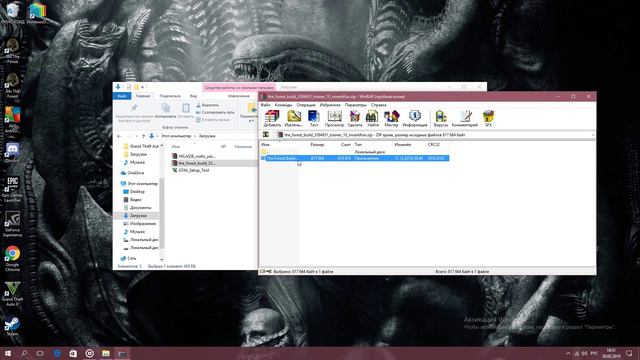The image size is (640, 360).
Task: Select Изображения in Explorer sidebar
Action: coord(139,224)
